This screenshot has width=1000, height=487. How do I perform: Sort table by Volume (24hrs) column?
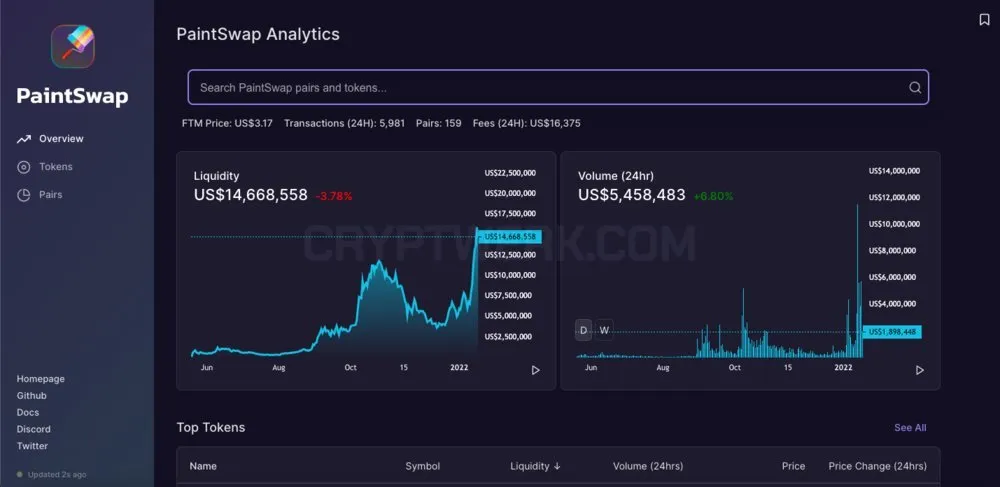648,466
